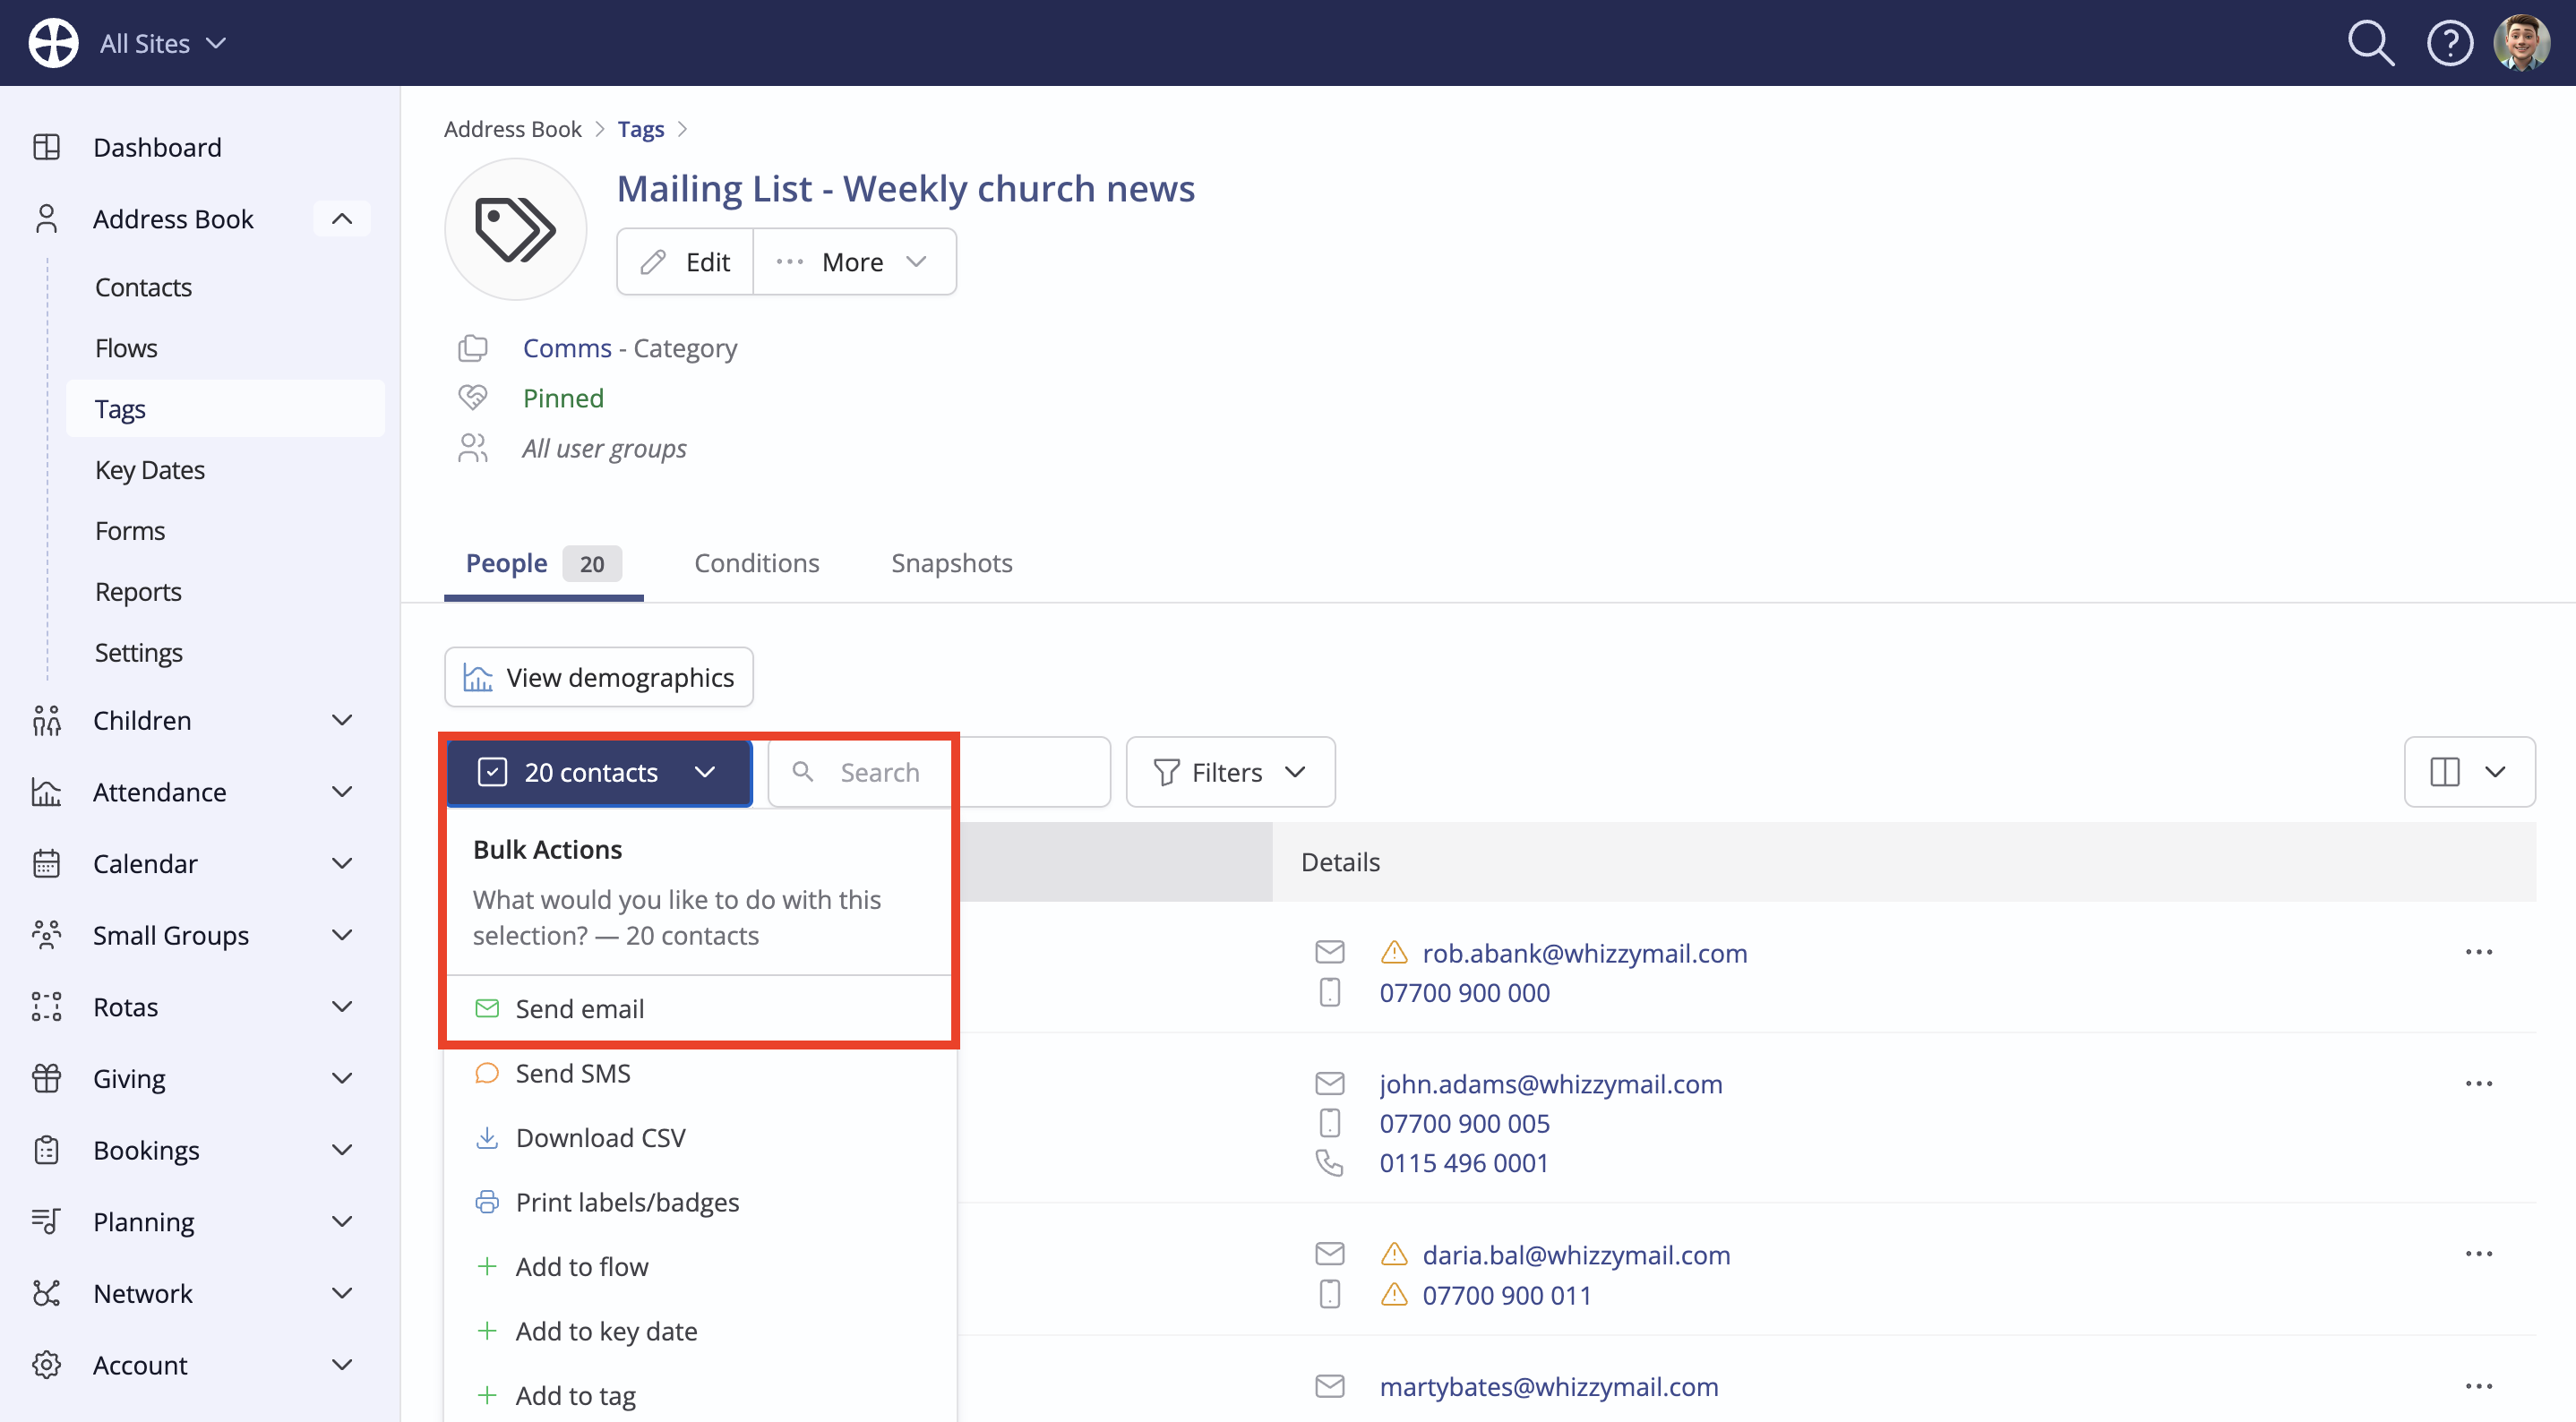This screenshot has height=1422, width=2576.
Task: Click the Send email envelope icon
Action: tap(487, 1008)
